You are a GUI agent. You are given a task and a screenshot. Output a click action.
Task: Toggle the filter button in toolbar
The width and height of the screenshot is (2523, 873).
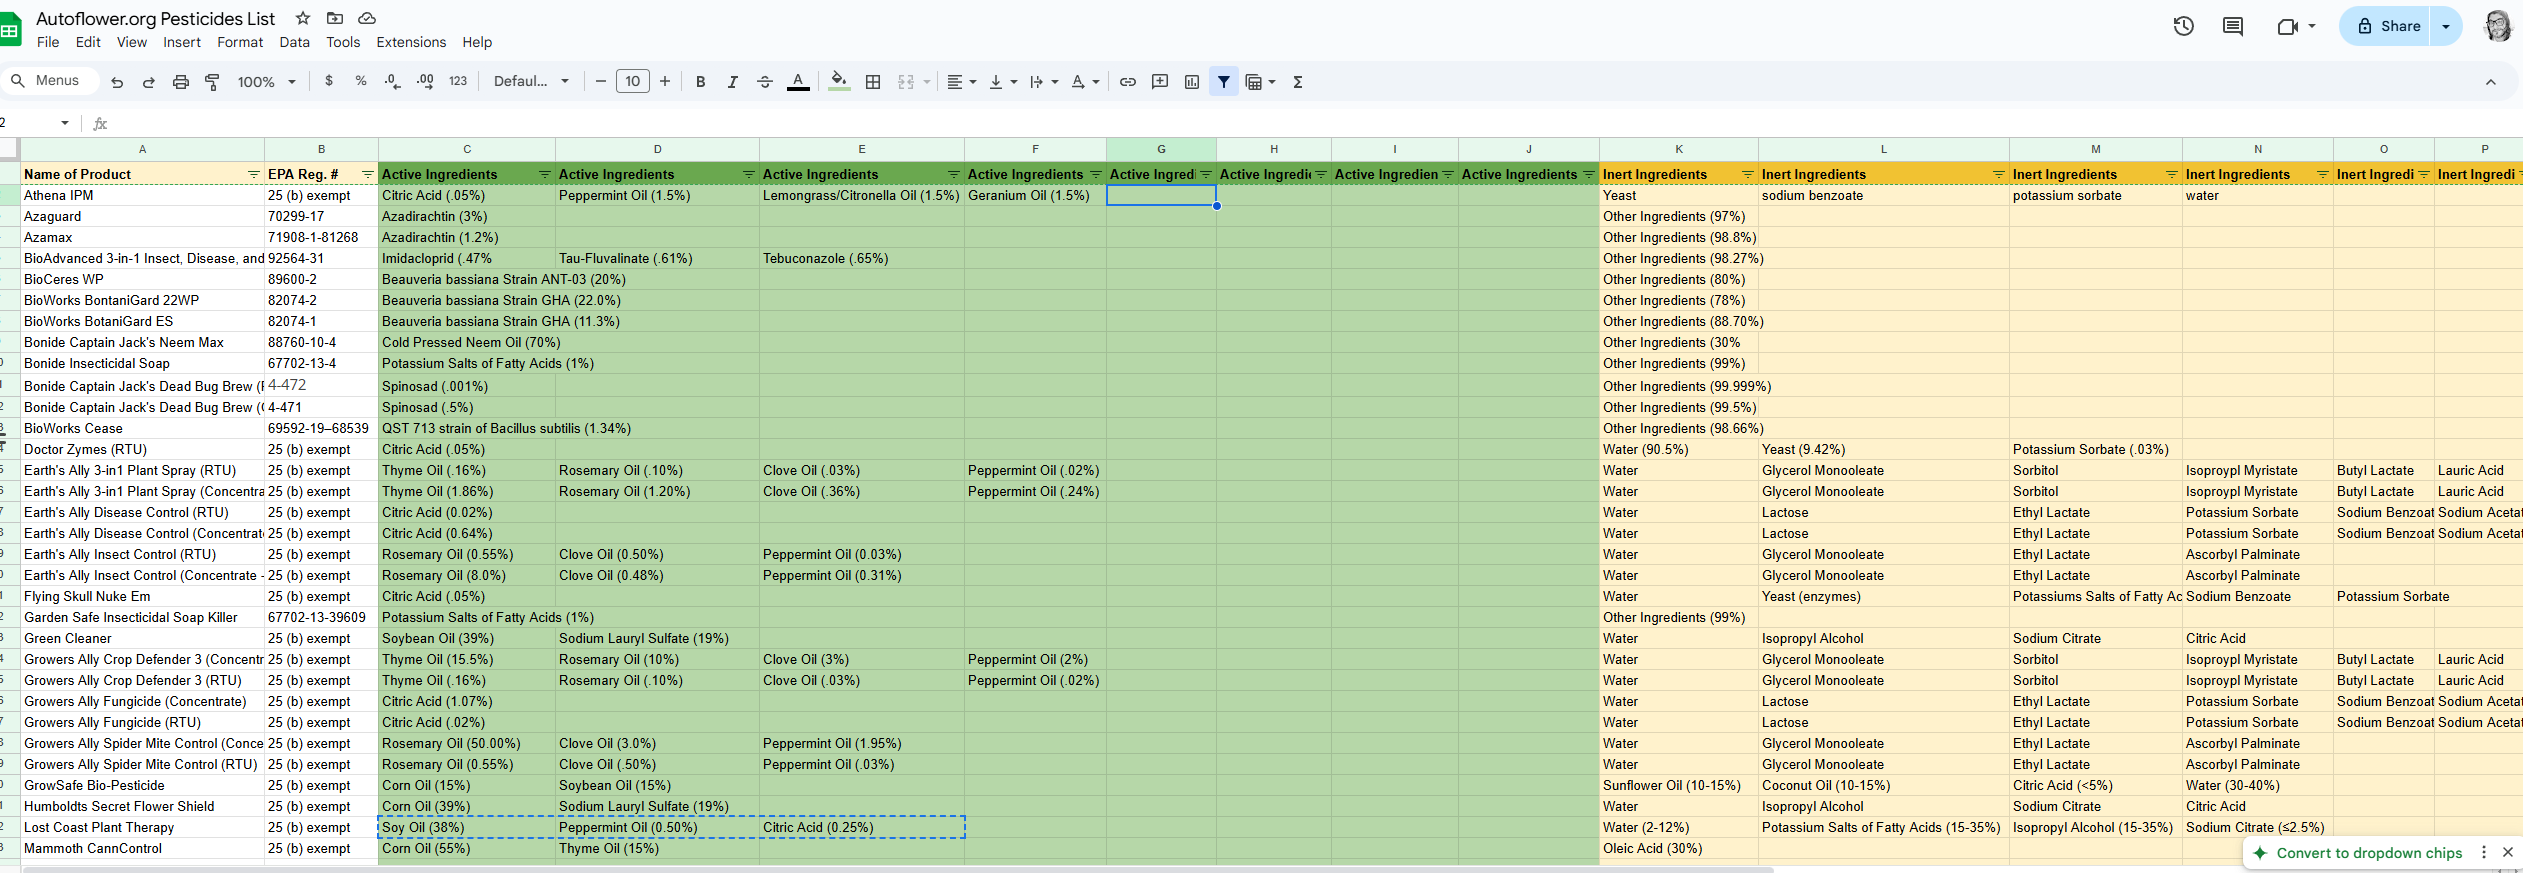point(1224,82)
